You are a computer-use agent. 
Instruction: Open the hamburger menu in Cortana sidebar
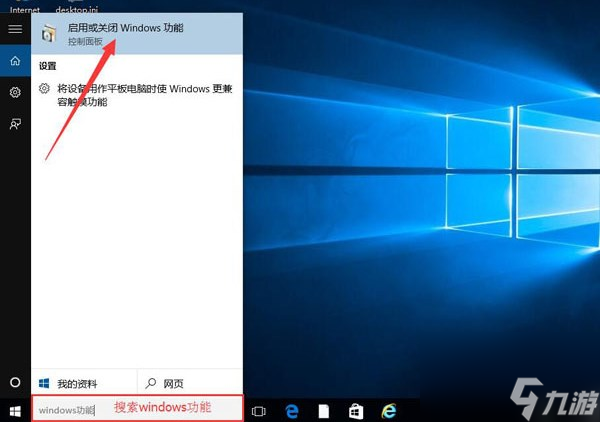pos(15,29)
